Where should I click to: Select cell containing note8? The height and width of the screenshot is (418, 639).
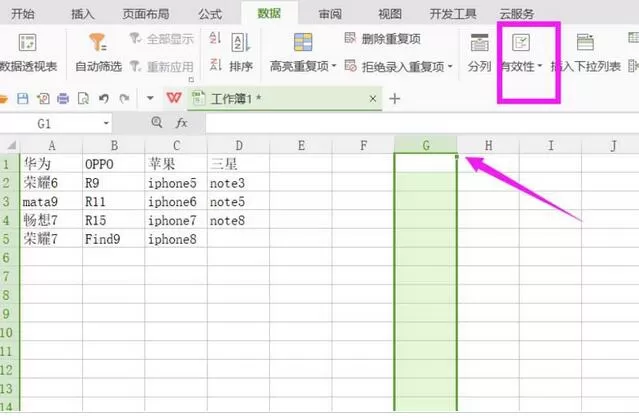pos(238,220)
